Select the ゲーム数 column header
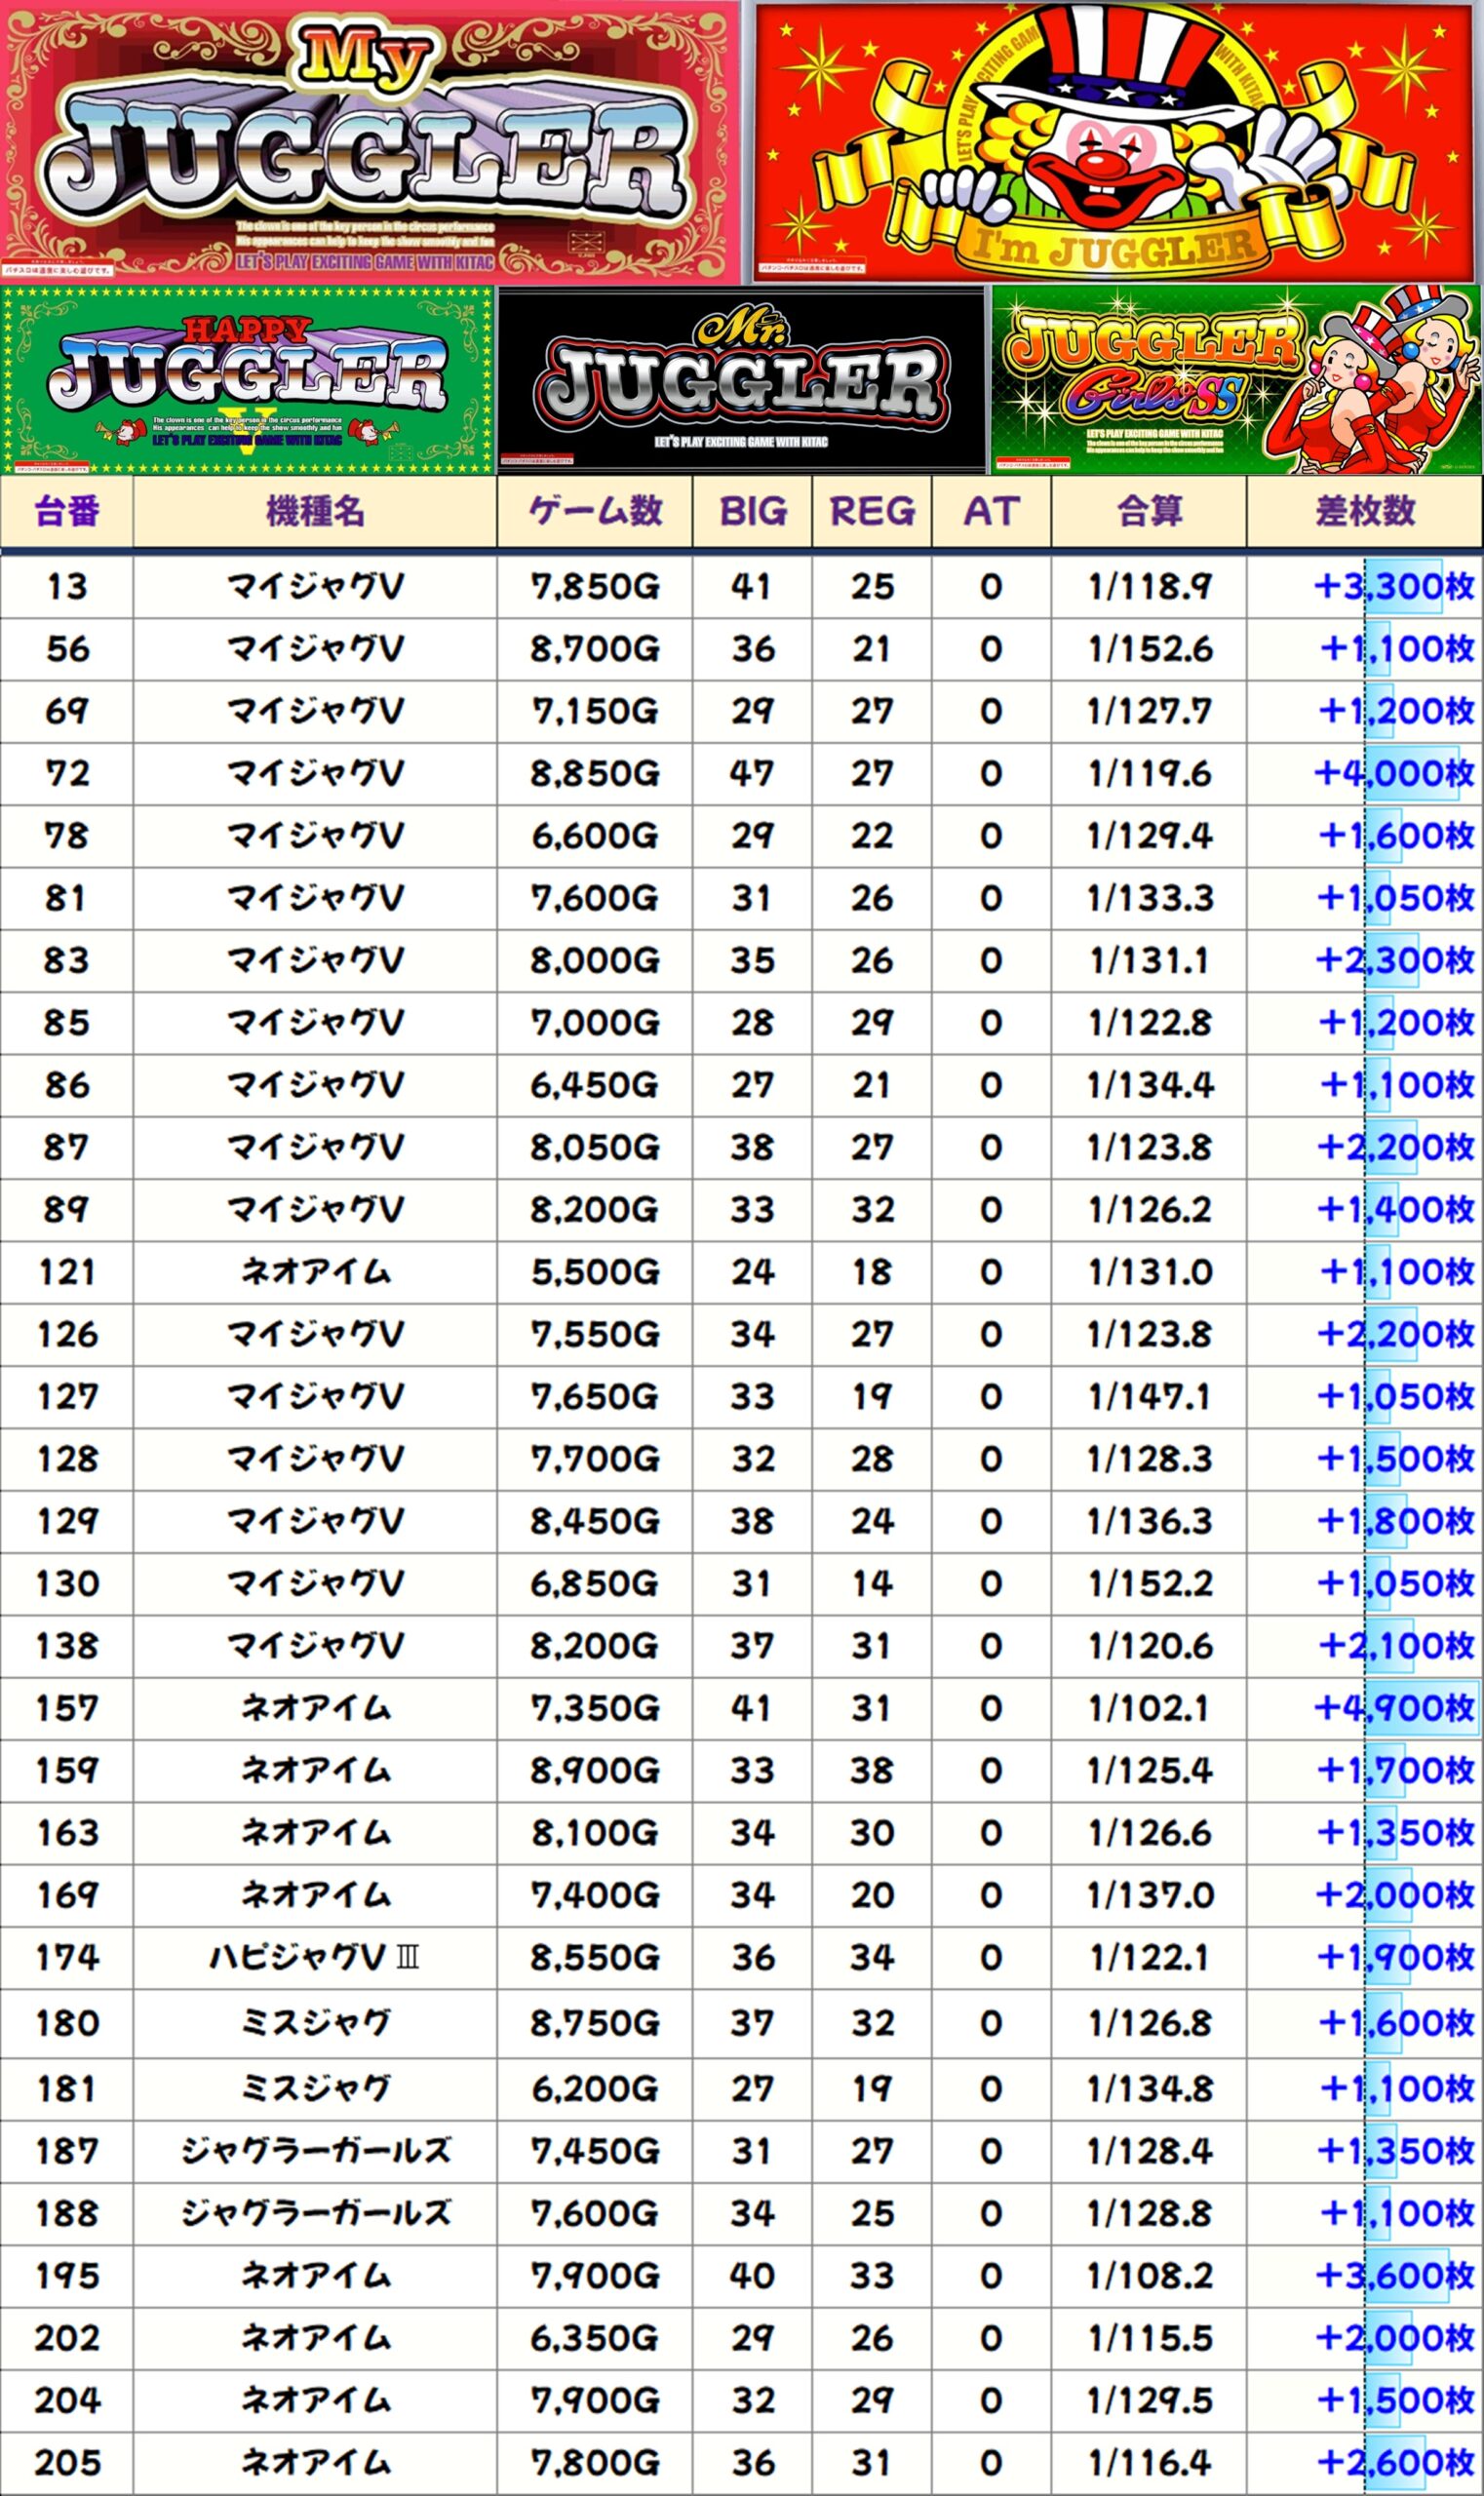1484x2496 pixels. [x=595, y=512]
